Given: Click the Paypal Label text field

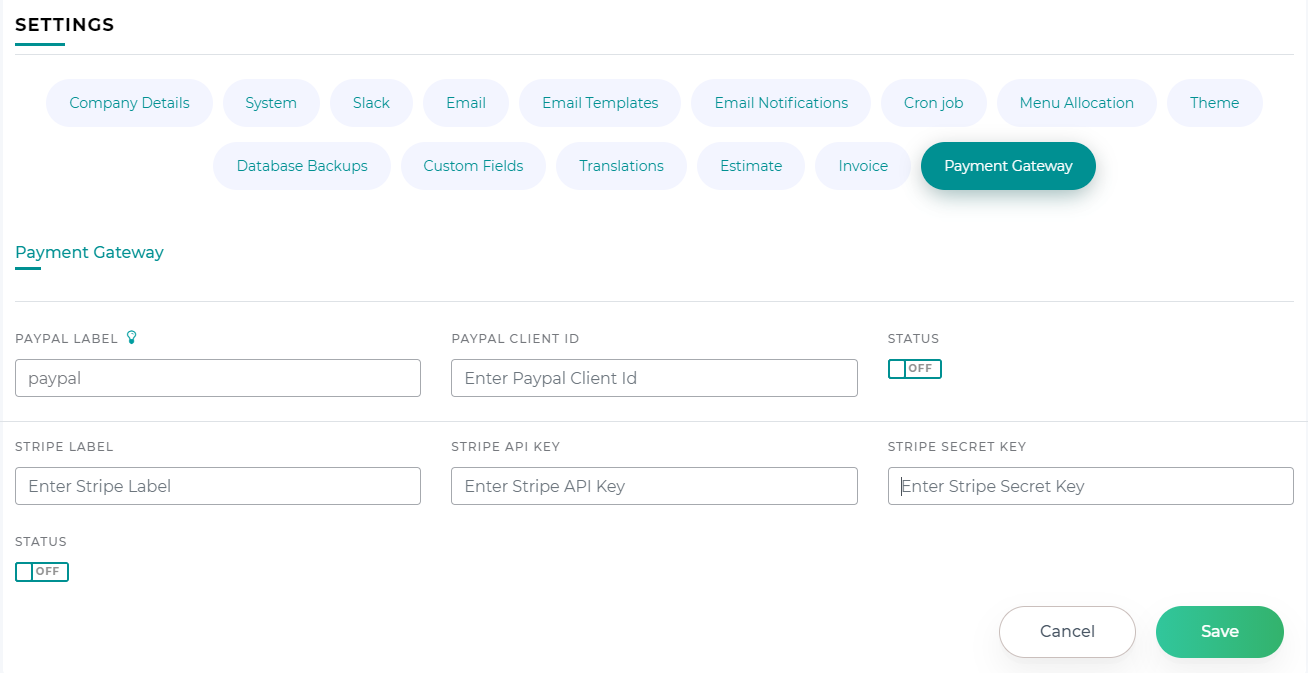Looking at the screenshot, I should point(218,378).
